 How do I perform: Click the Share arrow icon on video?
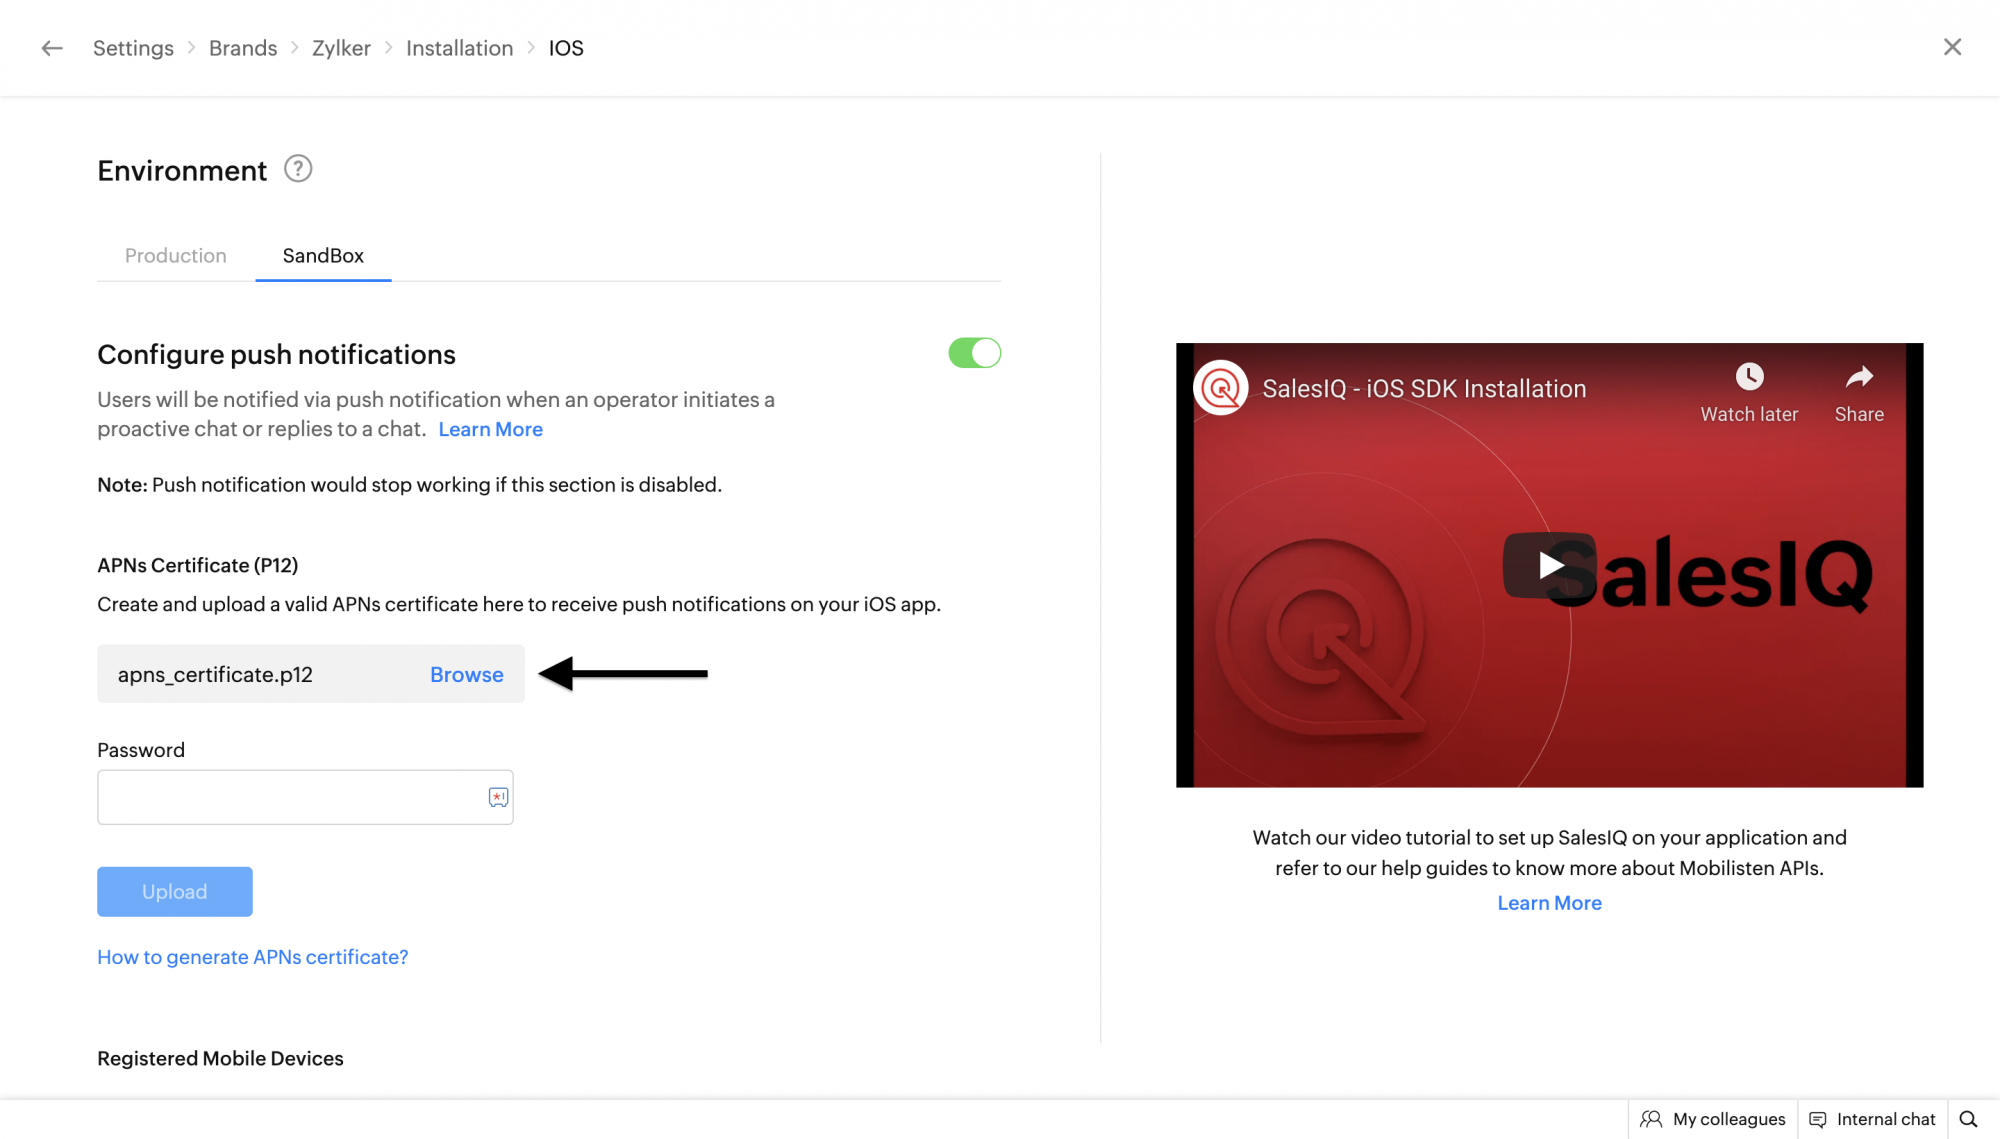tap(1859, 377)
